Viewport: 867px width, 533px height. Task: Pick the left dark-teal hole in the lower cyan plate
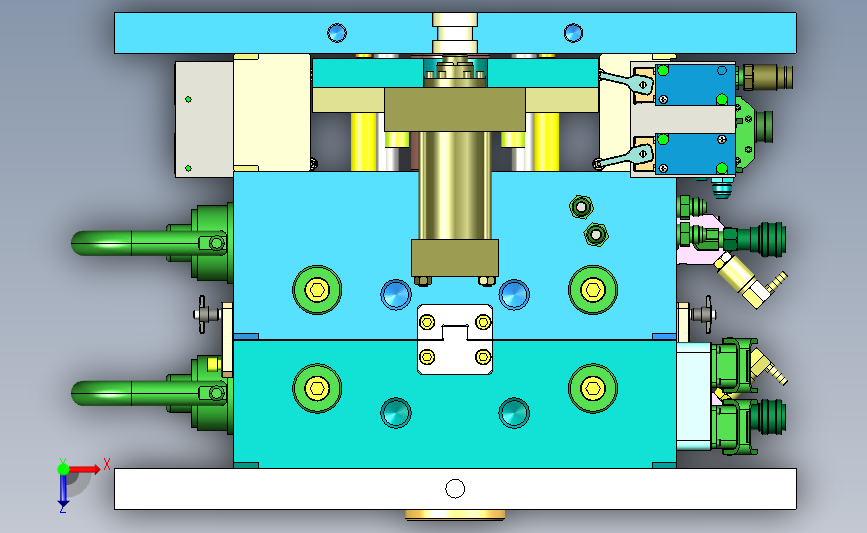[x=396, y=413]
